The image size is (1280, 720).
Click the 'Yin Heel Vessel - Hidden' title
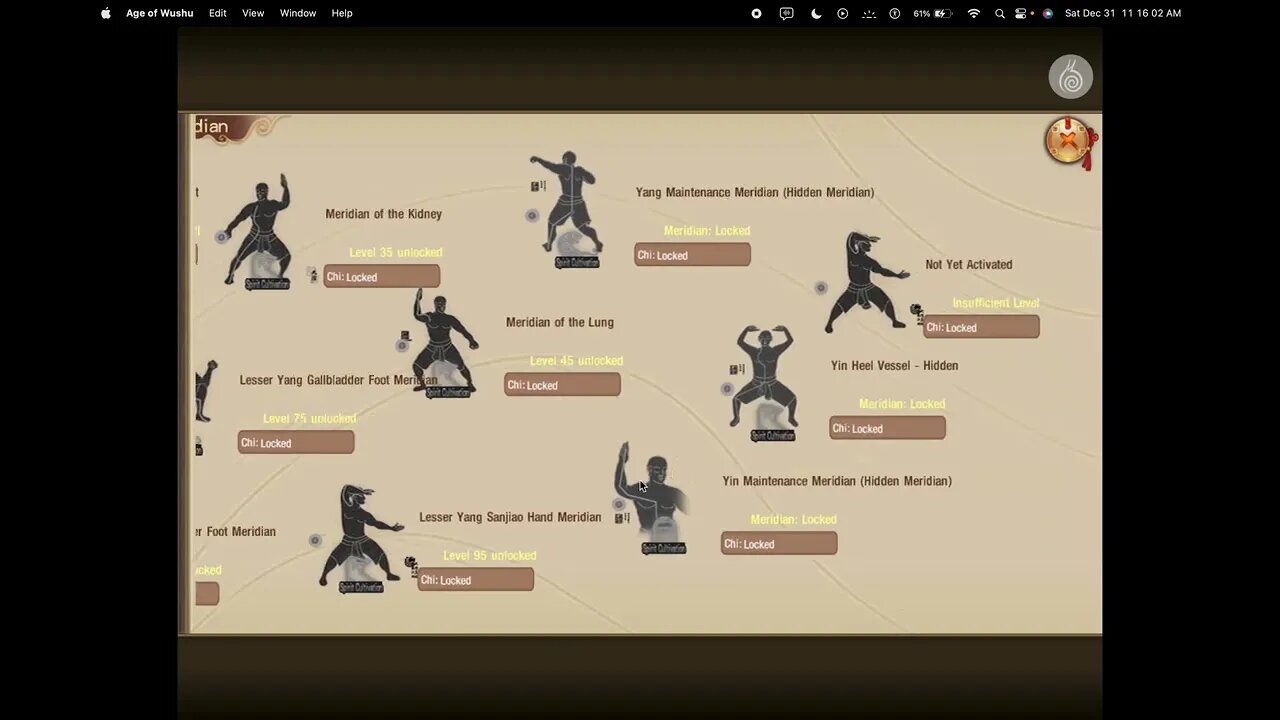coord(895,366)
